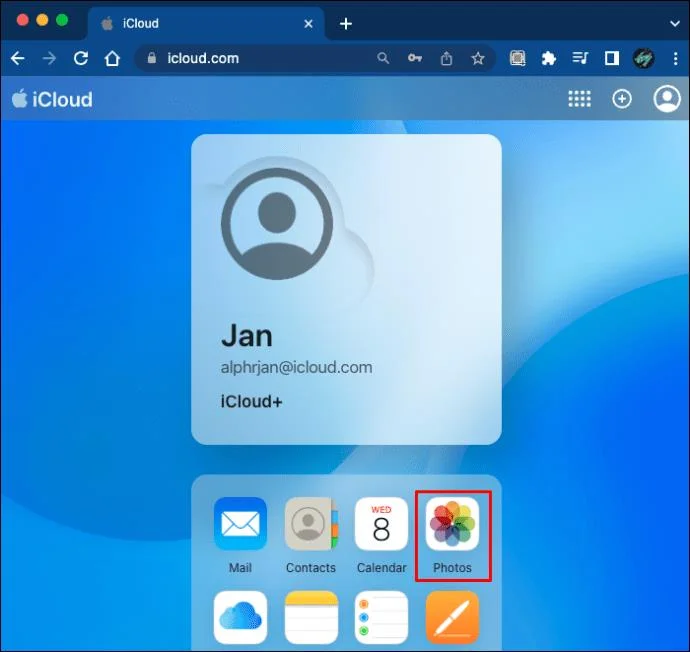The height and width of the screenshot is (652, 690).
Task: Click the circled plus create icon
Action: (622, 99)
